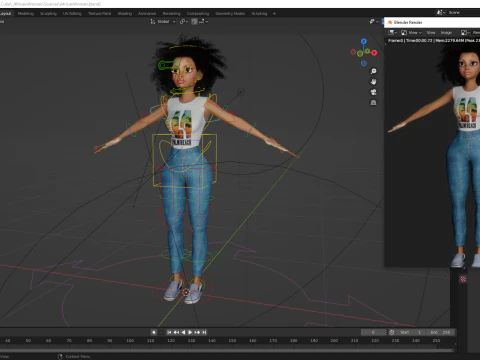Switch to the Animation workspace tab

point(147,14)
